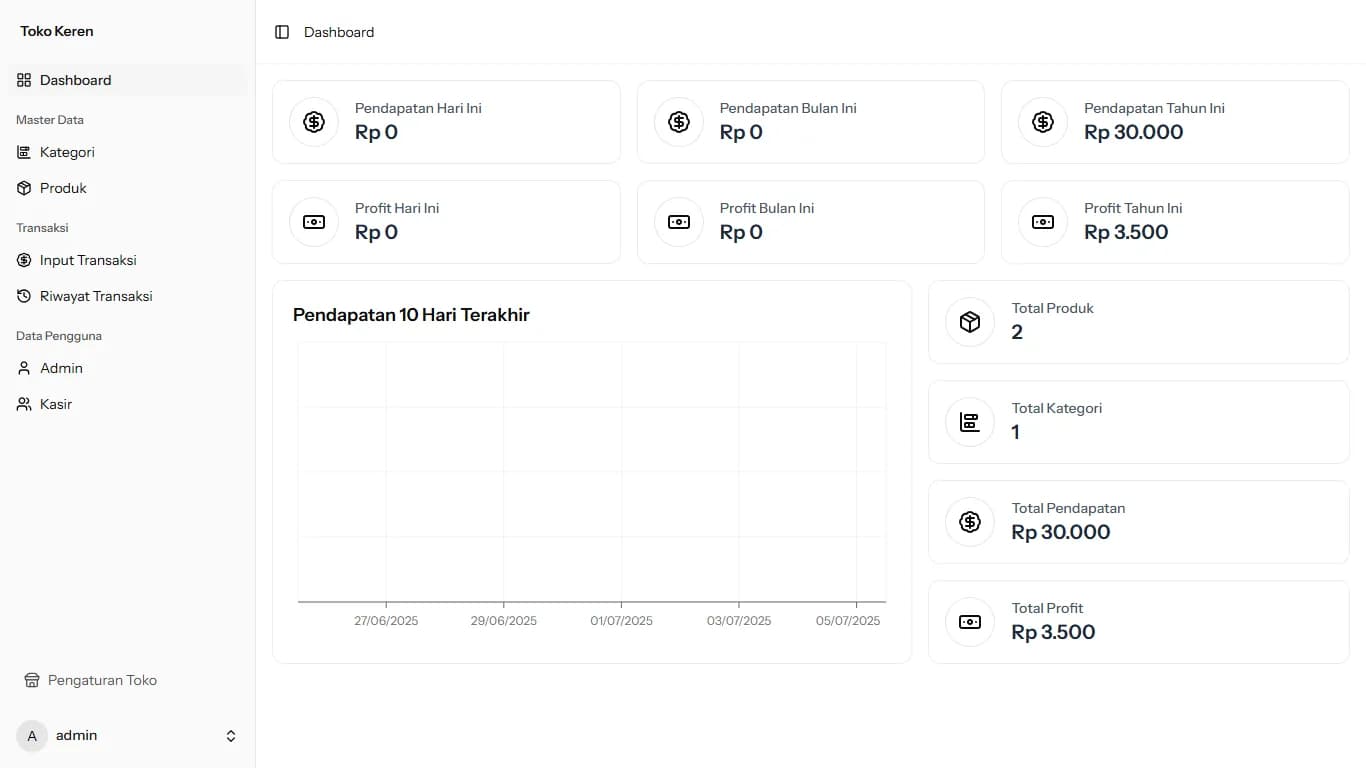Open Kategori from the sidebar
The width and height of the screenshot is (1366, 768).
(67, 152)
